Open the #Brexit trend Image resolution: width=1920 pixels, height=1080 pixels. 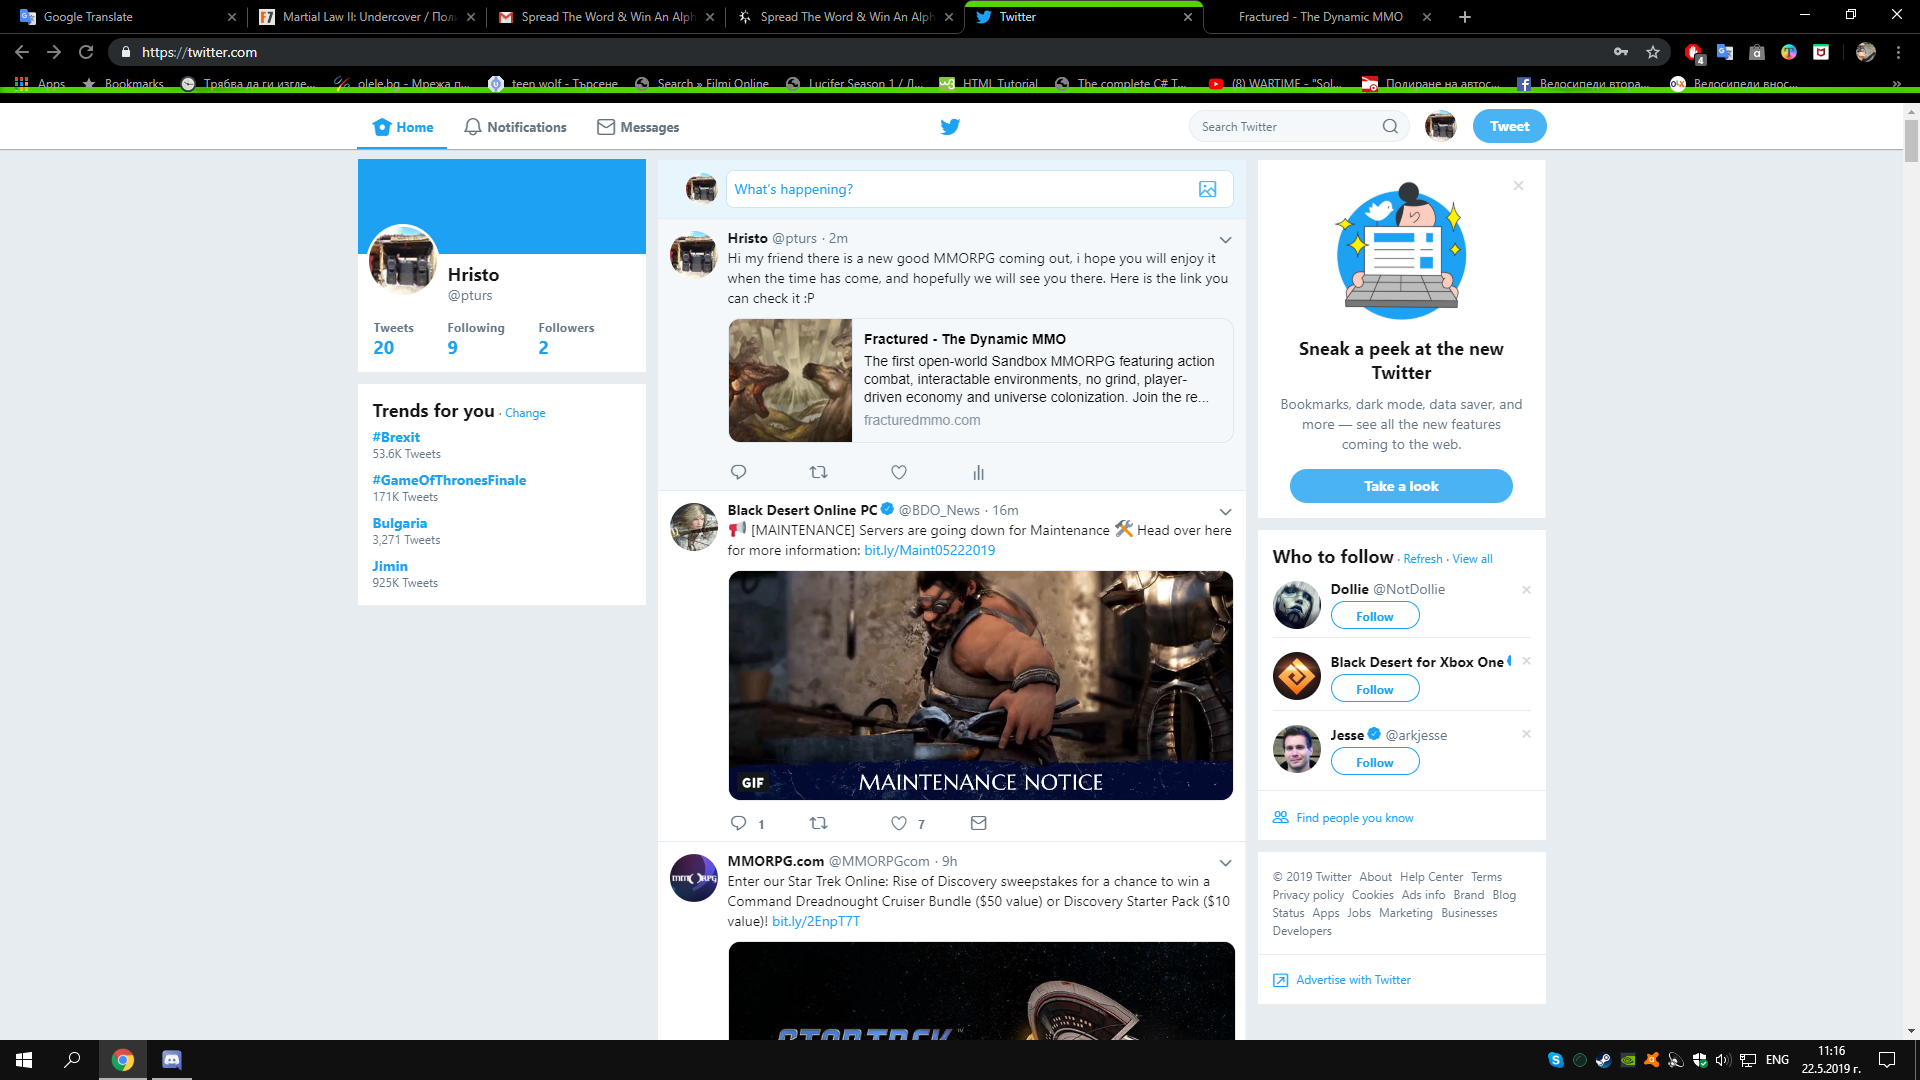(x=396, y=437)
